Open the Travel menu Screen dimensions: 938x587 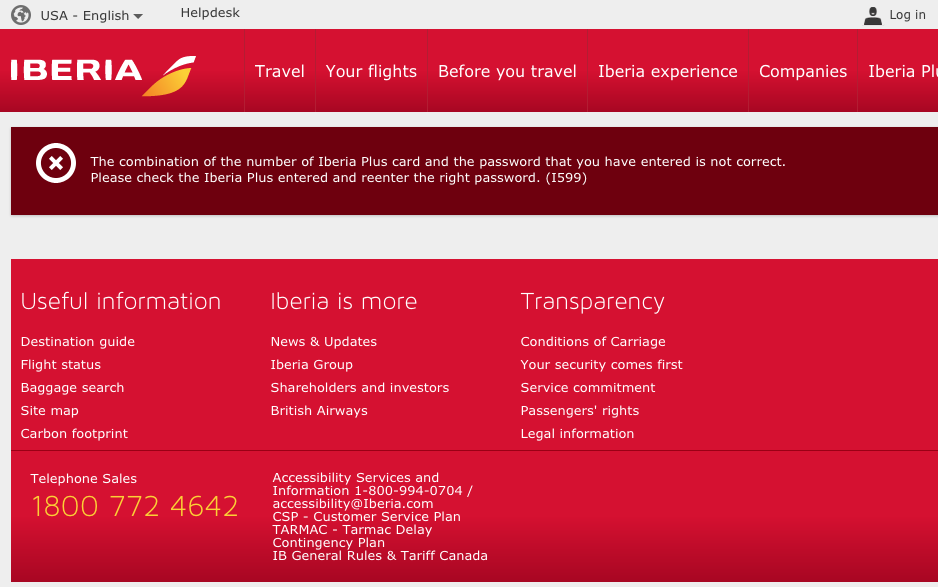(x=279, y=71)
